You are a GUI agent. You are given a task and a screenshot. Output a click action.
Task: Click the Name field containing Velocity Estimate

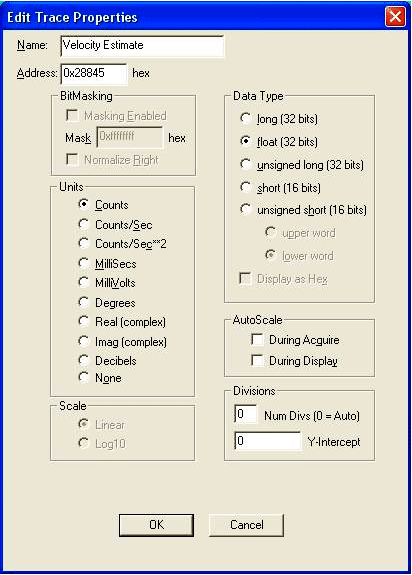pos(142,46)
